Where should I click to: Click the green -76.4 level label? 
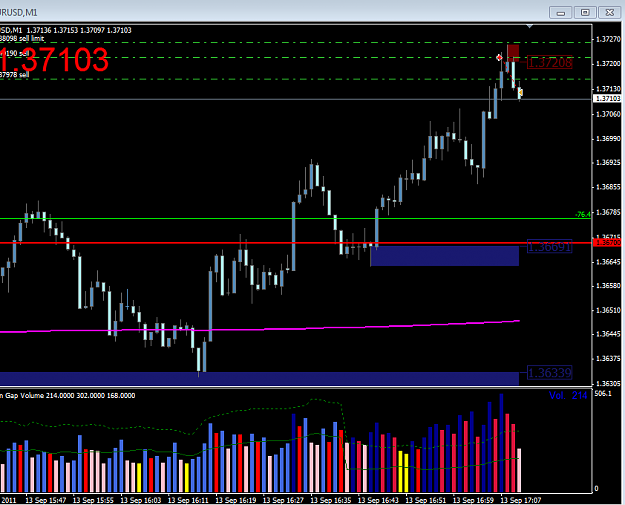[583, 214]
